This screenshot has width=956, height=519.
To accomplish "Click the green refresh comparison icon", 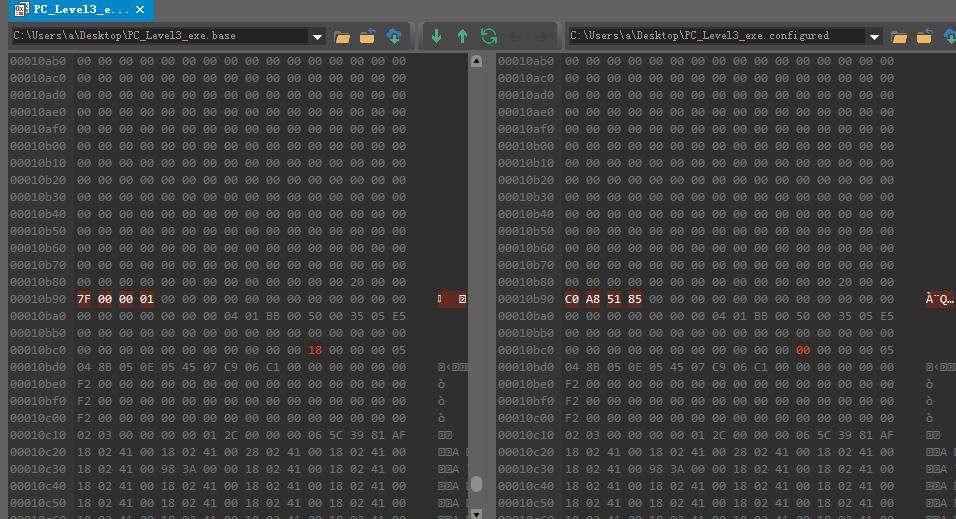I will pos(489,37).
